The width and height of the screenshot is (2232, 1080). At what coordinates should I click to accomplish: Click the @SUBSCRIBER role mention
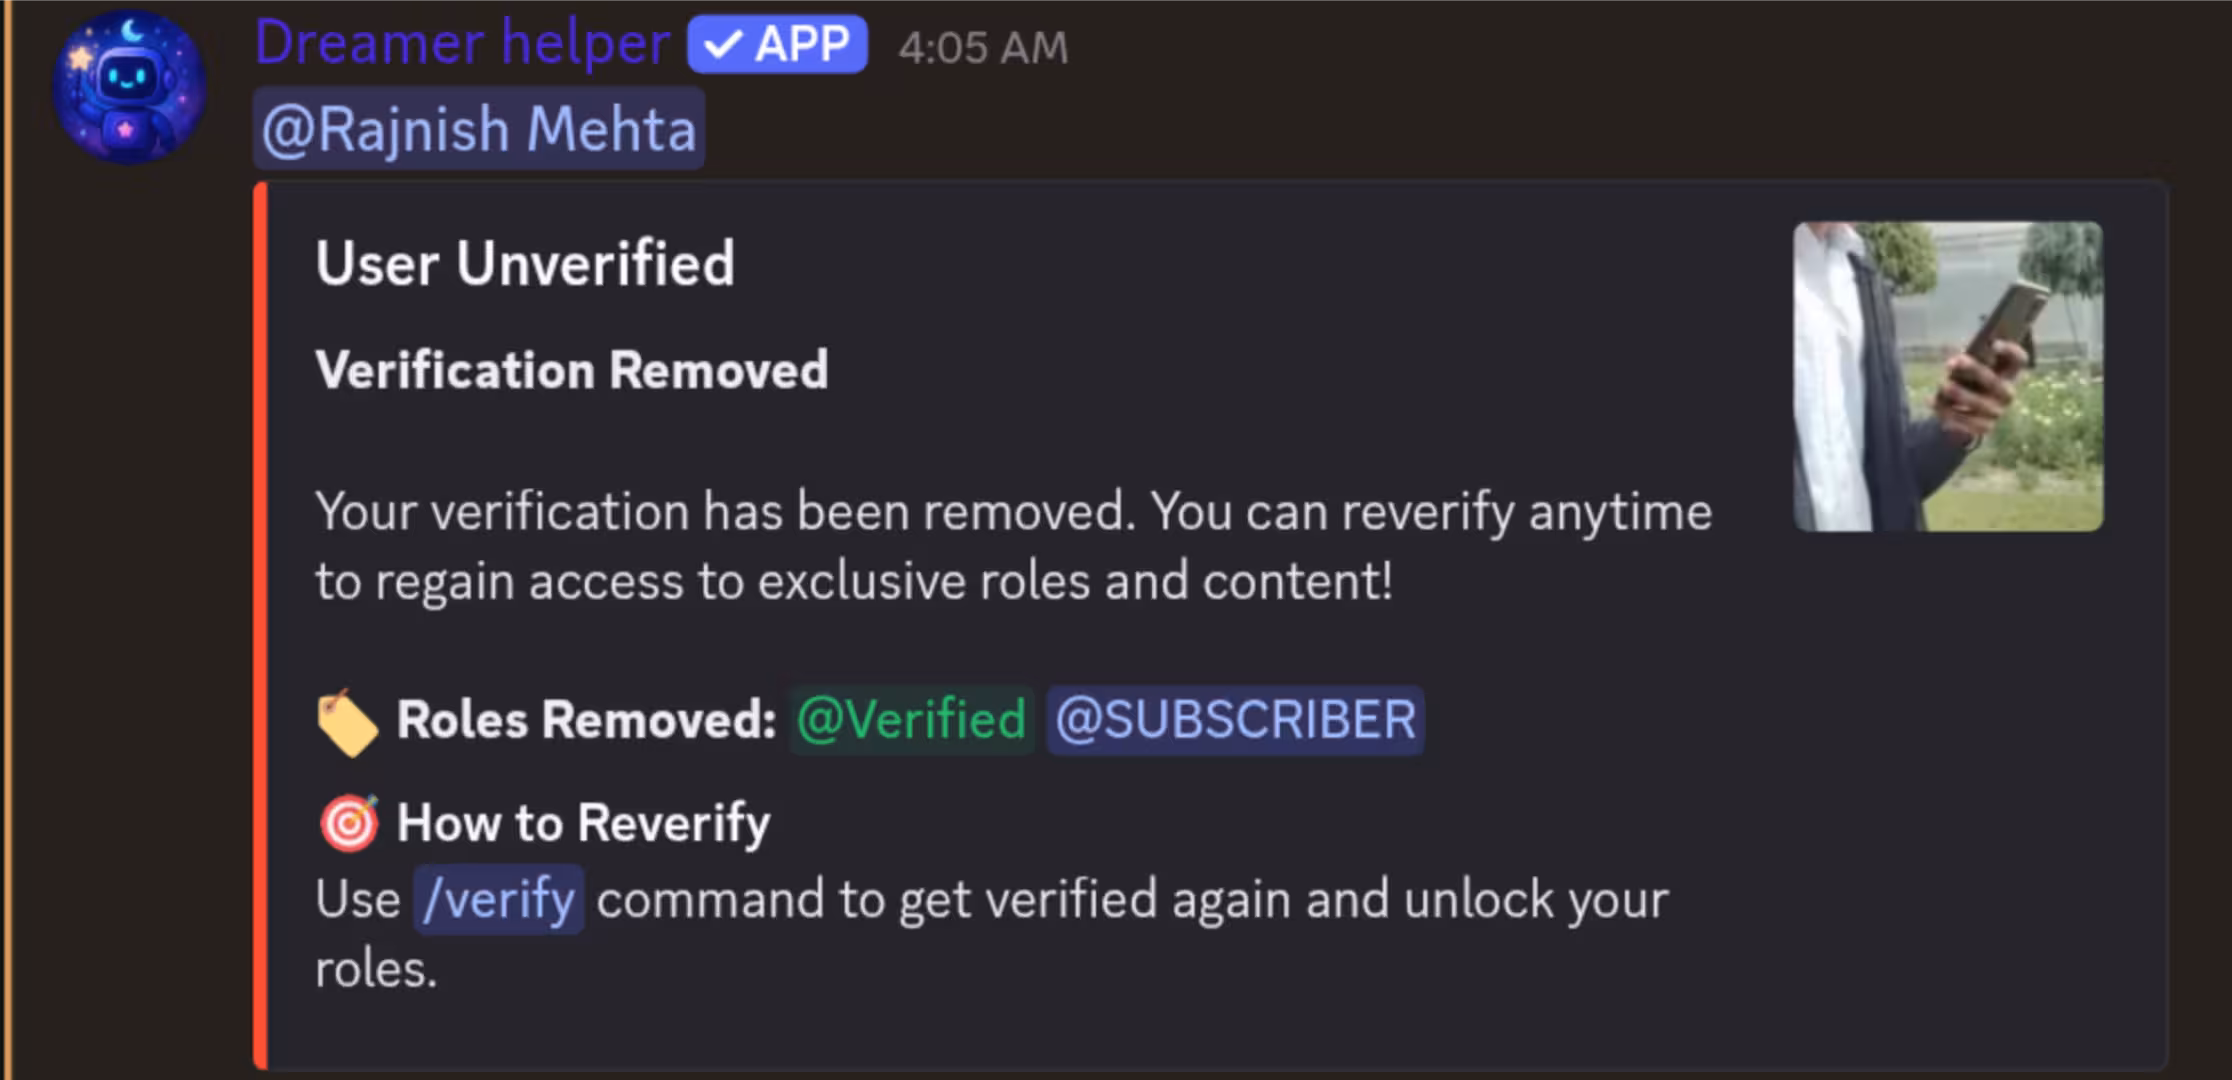[1234, 719]
